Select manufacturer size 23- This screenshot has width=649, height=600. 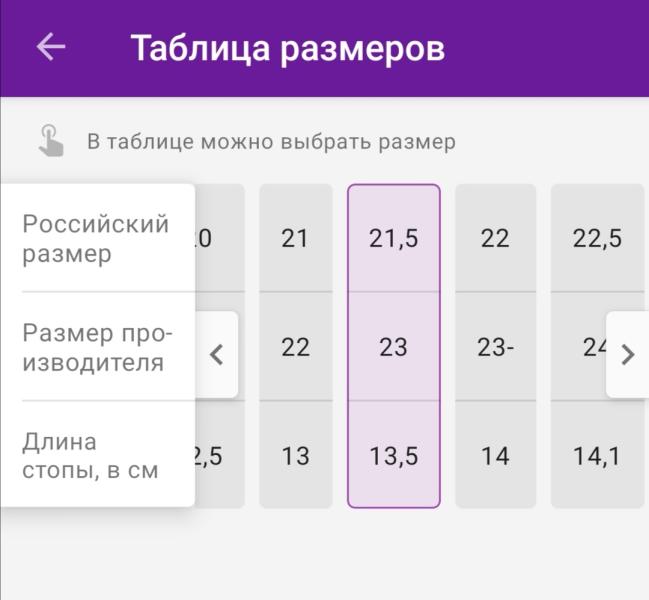click(495, 347)
